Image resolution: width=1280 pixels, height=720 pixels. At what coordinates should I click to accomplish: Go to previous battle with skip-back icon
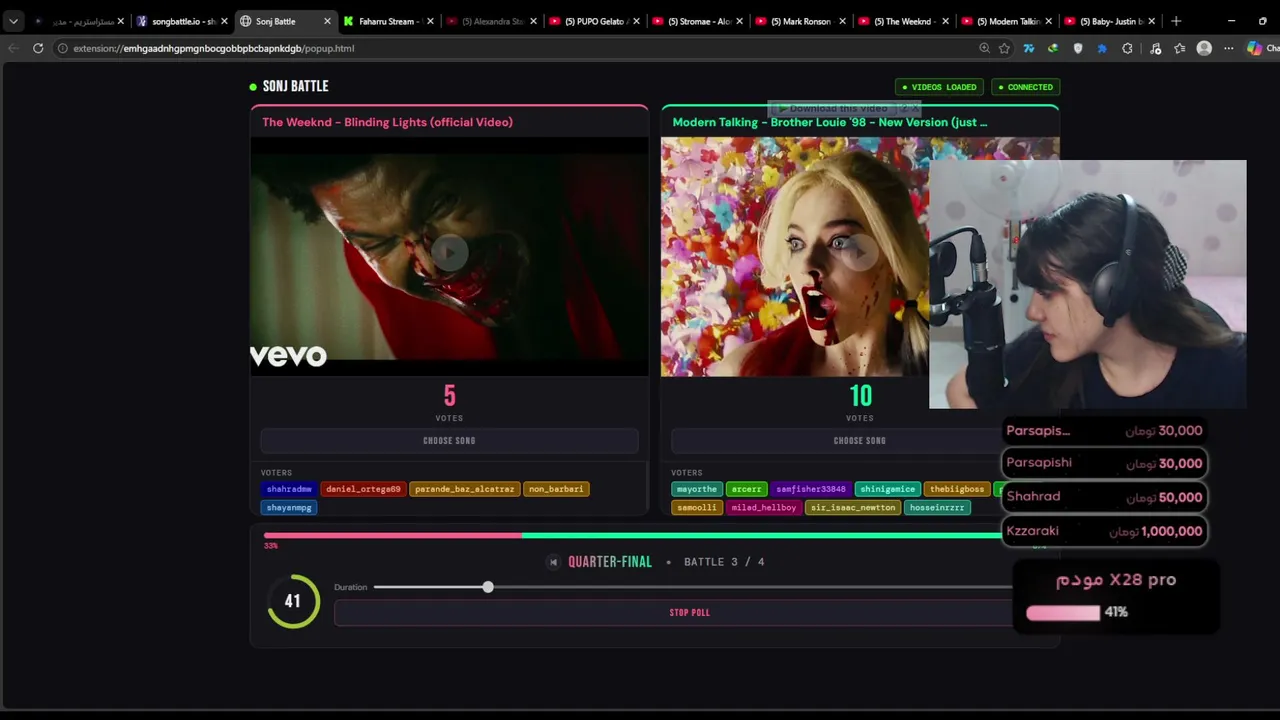[x=553, y=562]
